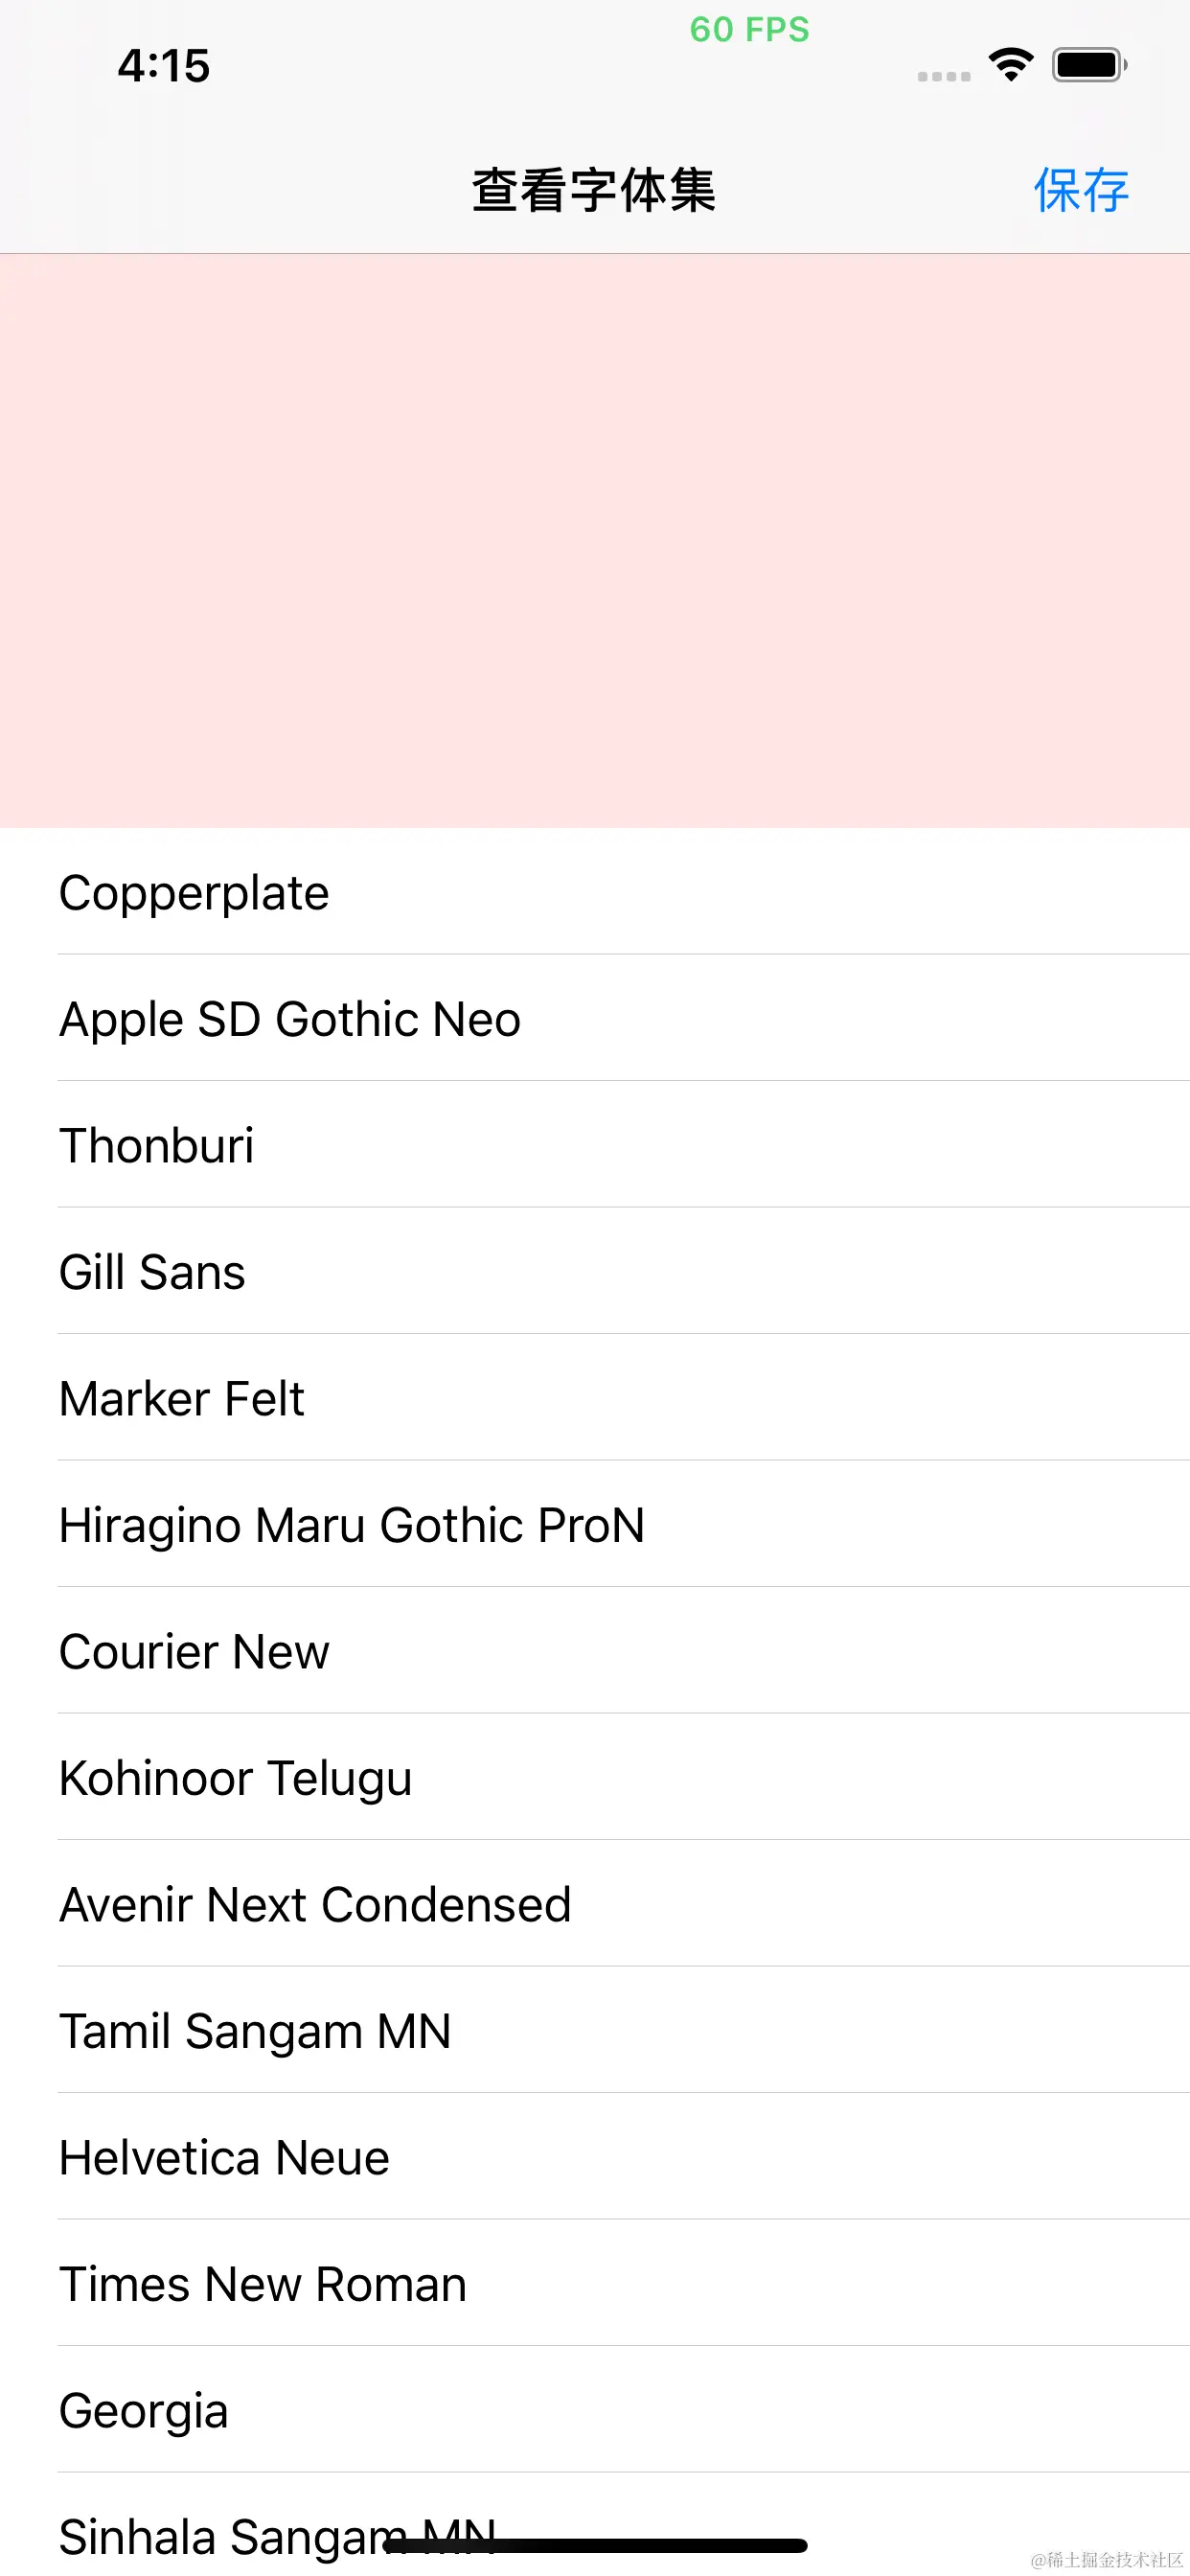
Task: Choose Hiragino Maru Gothic ProN
Action: 352,1525
